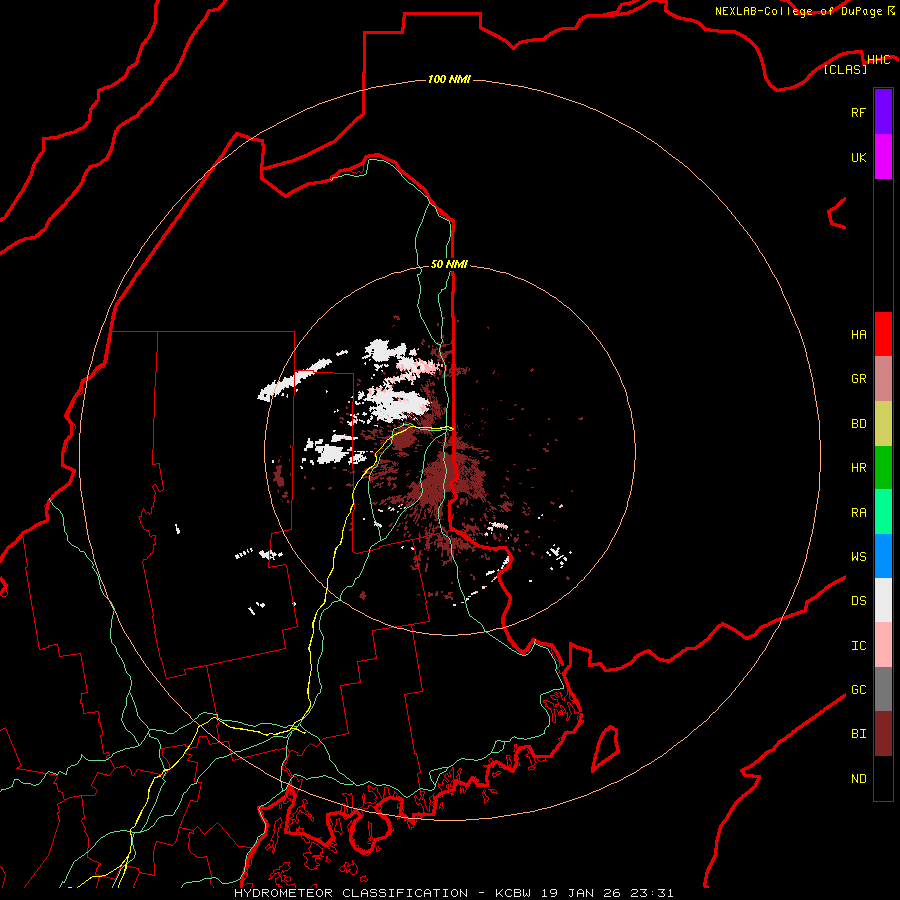Pick the RA light green legend swatch
The image size is (900, 900).
coord(883,512)
